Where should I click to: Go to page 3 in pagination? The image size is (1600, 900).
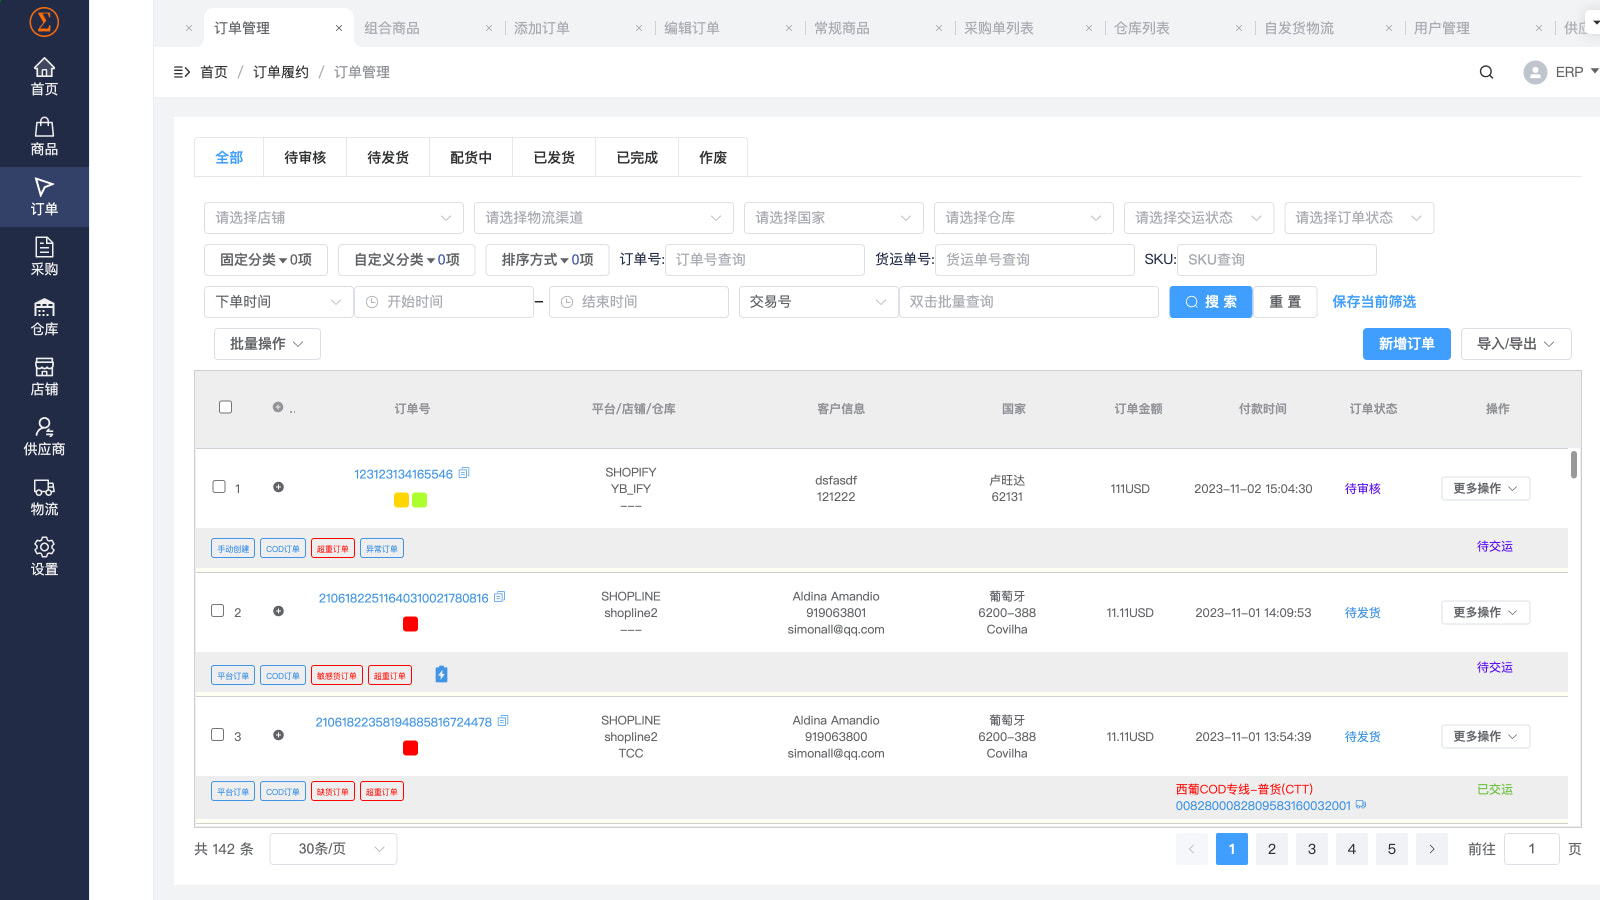[1312, 849]
